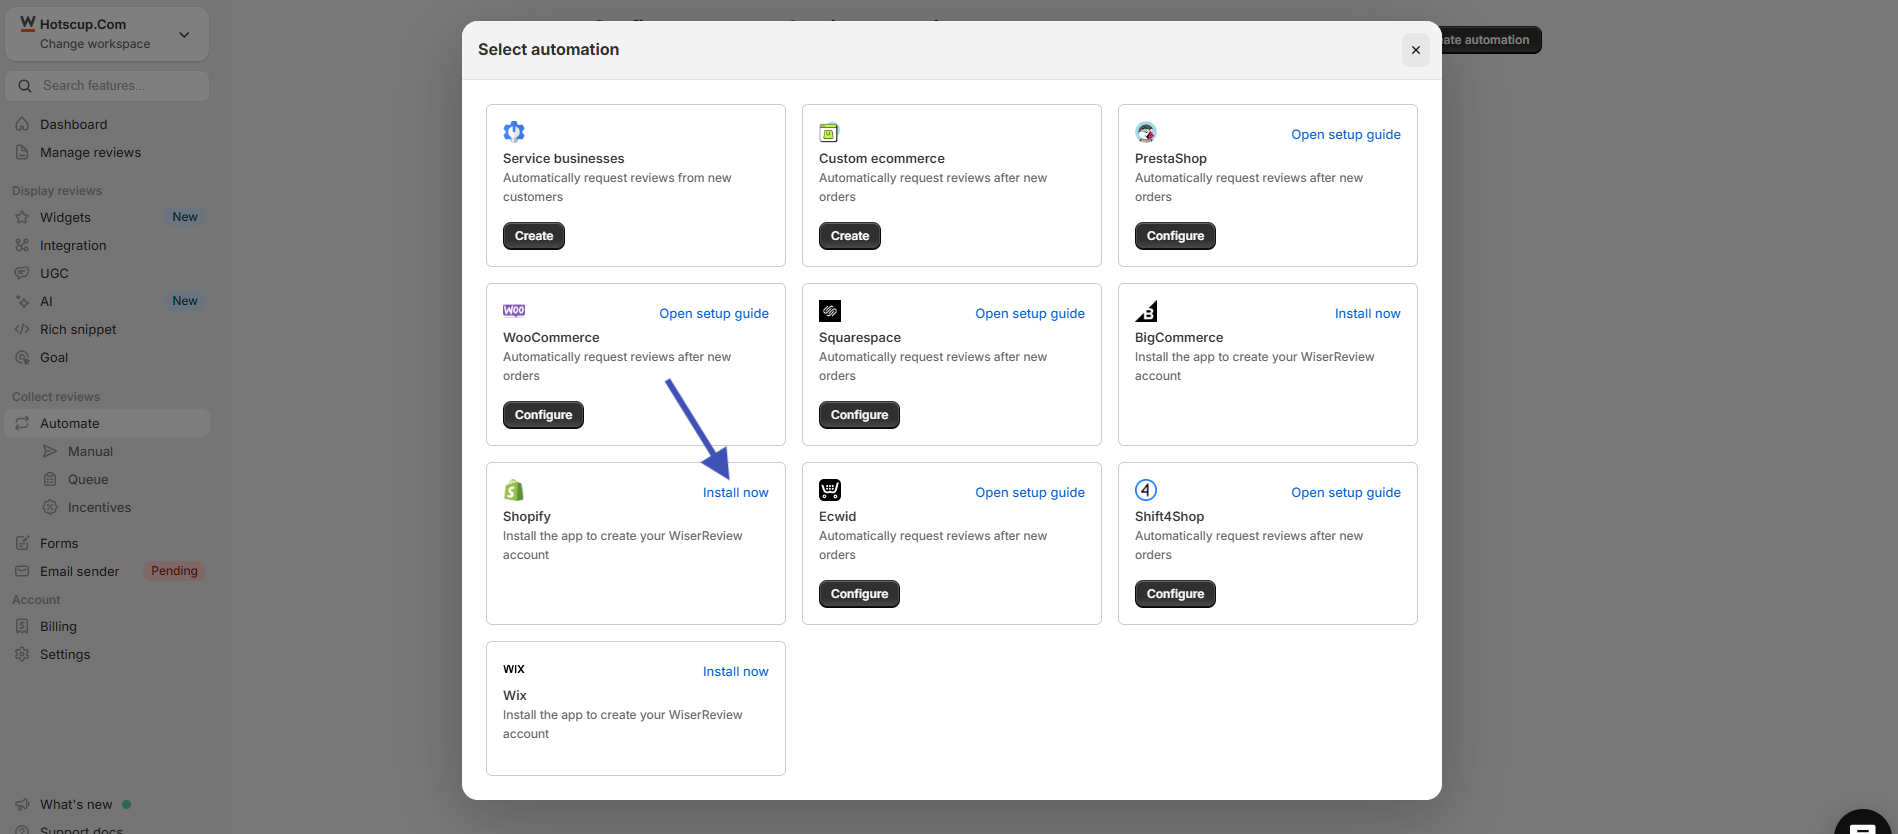Click the Shift4Shop logo icon

[1146, 490]
